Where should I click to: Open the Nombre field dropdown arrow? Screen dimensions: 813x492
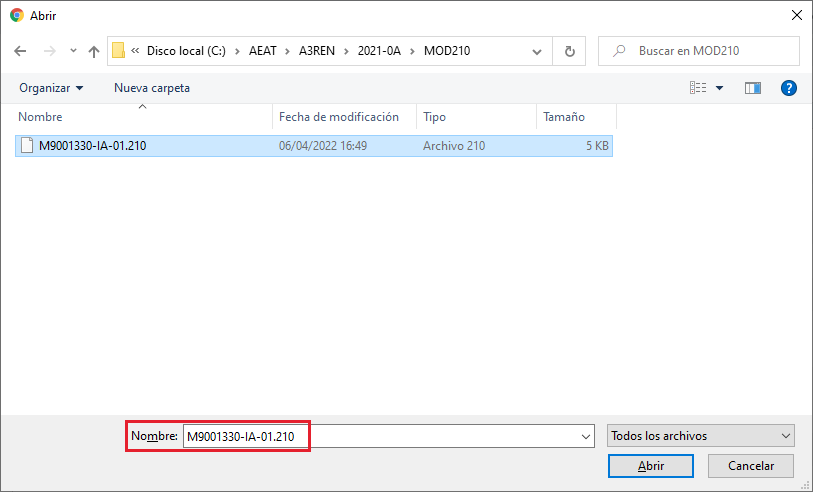pyautogui.click(x=586, y=437)
